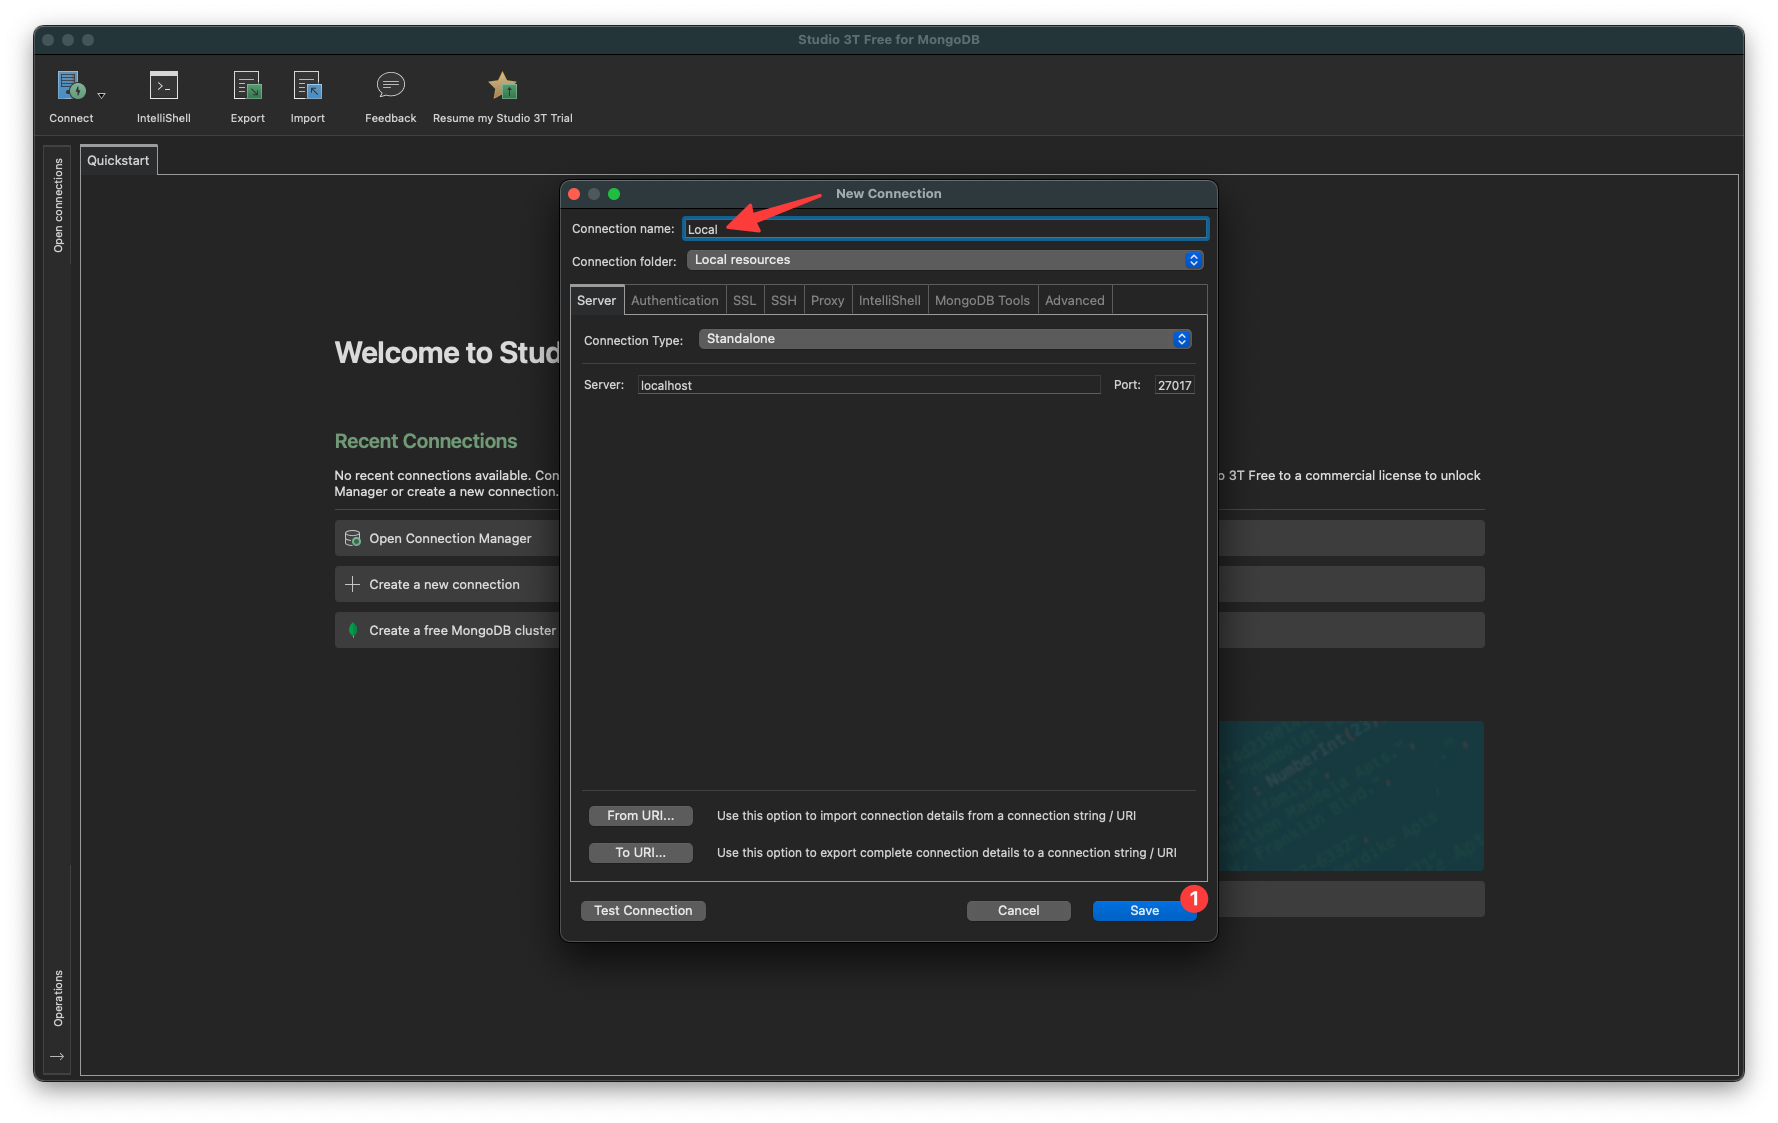The height and width of the screenshot is (1123, 1778).
Task: Click the MongoDB leaf icon for free cluster
Action: pyautogui.click(x=353, y=630)
